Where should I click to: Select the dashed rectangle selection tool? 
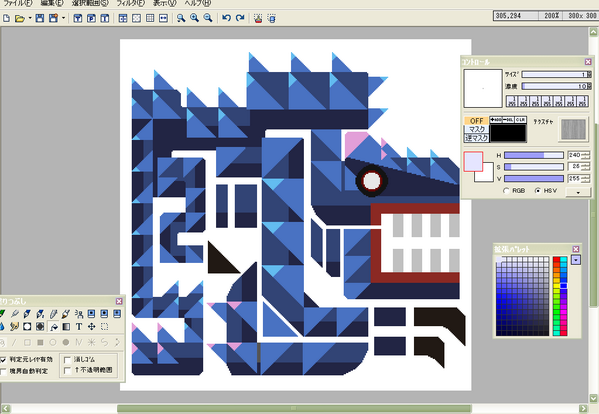click(x=104, y=327)
